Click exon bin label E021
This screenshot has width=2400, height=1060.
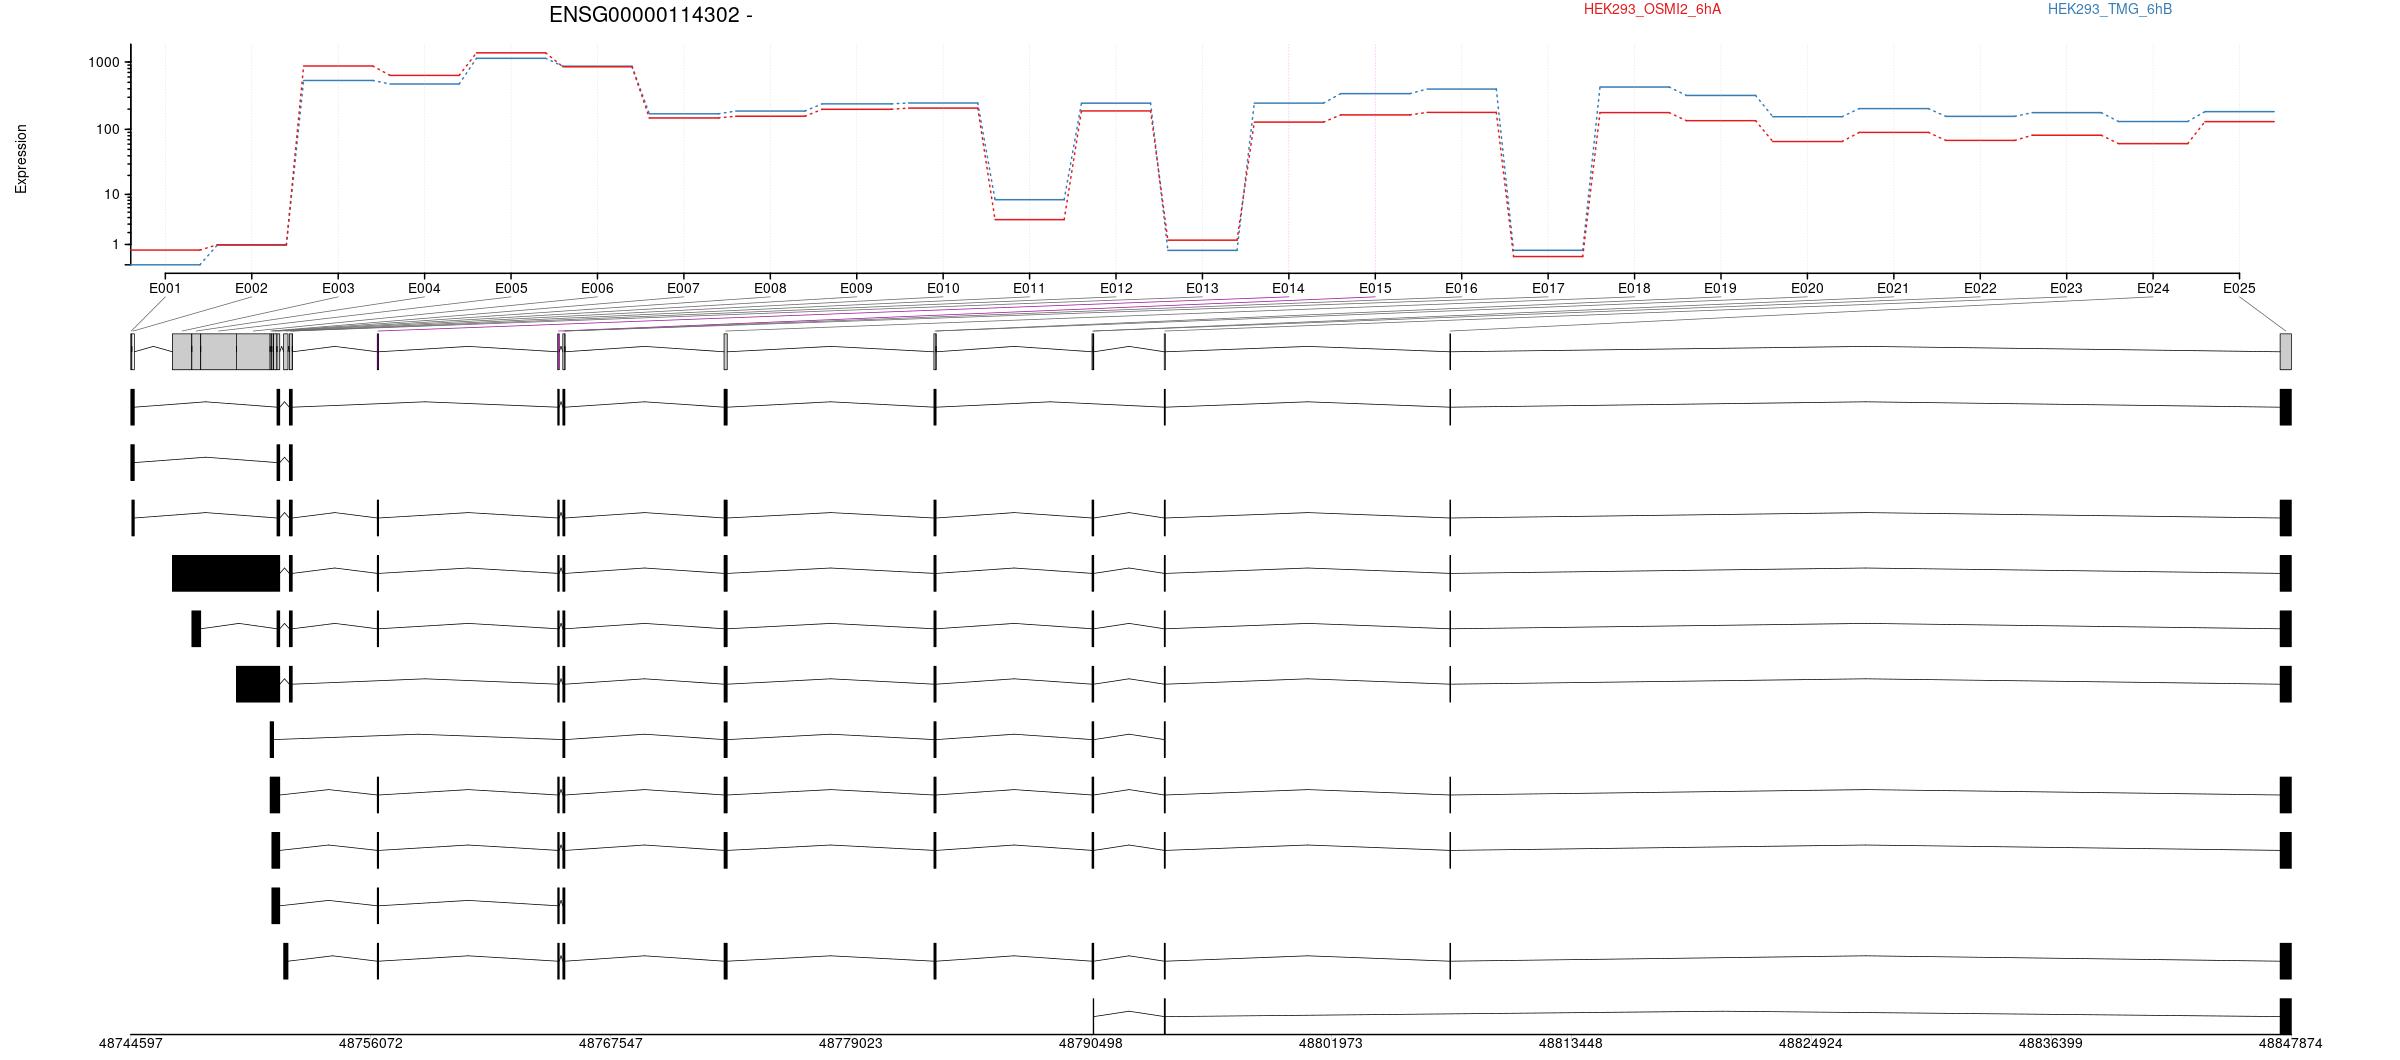coord(1893,289)
